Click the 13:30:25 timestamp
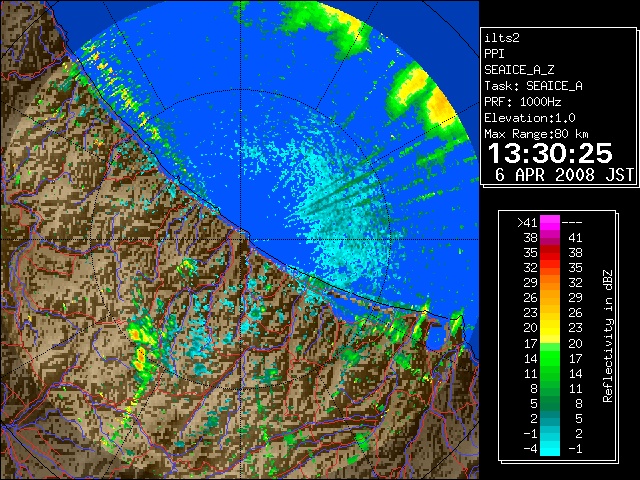The width and height of the screenshot is (640, 480). click(550, 153)
